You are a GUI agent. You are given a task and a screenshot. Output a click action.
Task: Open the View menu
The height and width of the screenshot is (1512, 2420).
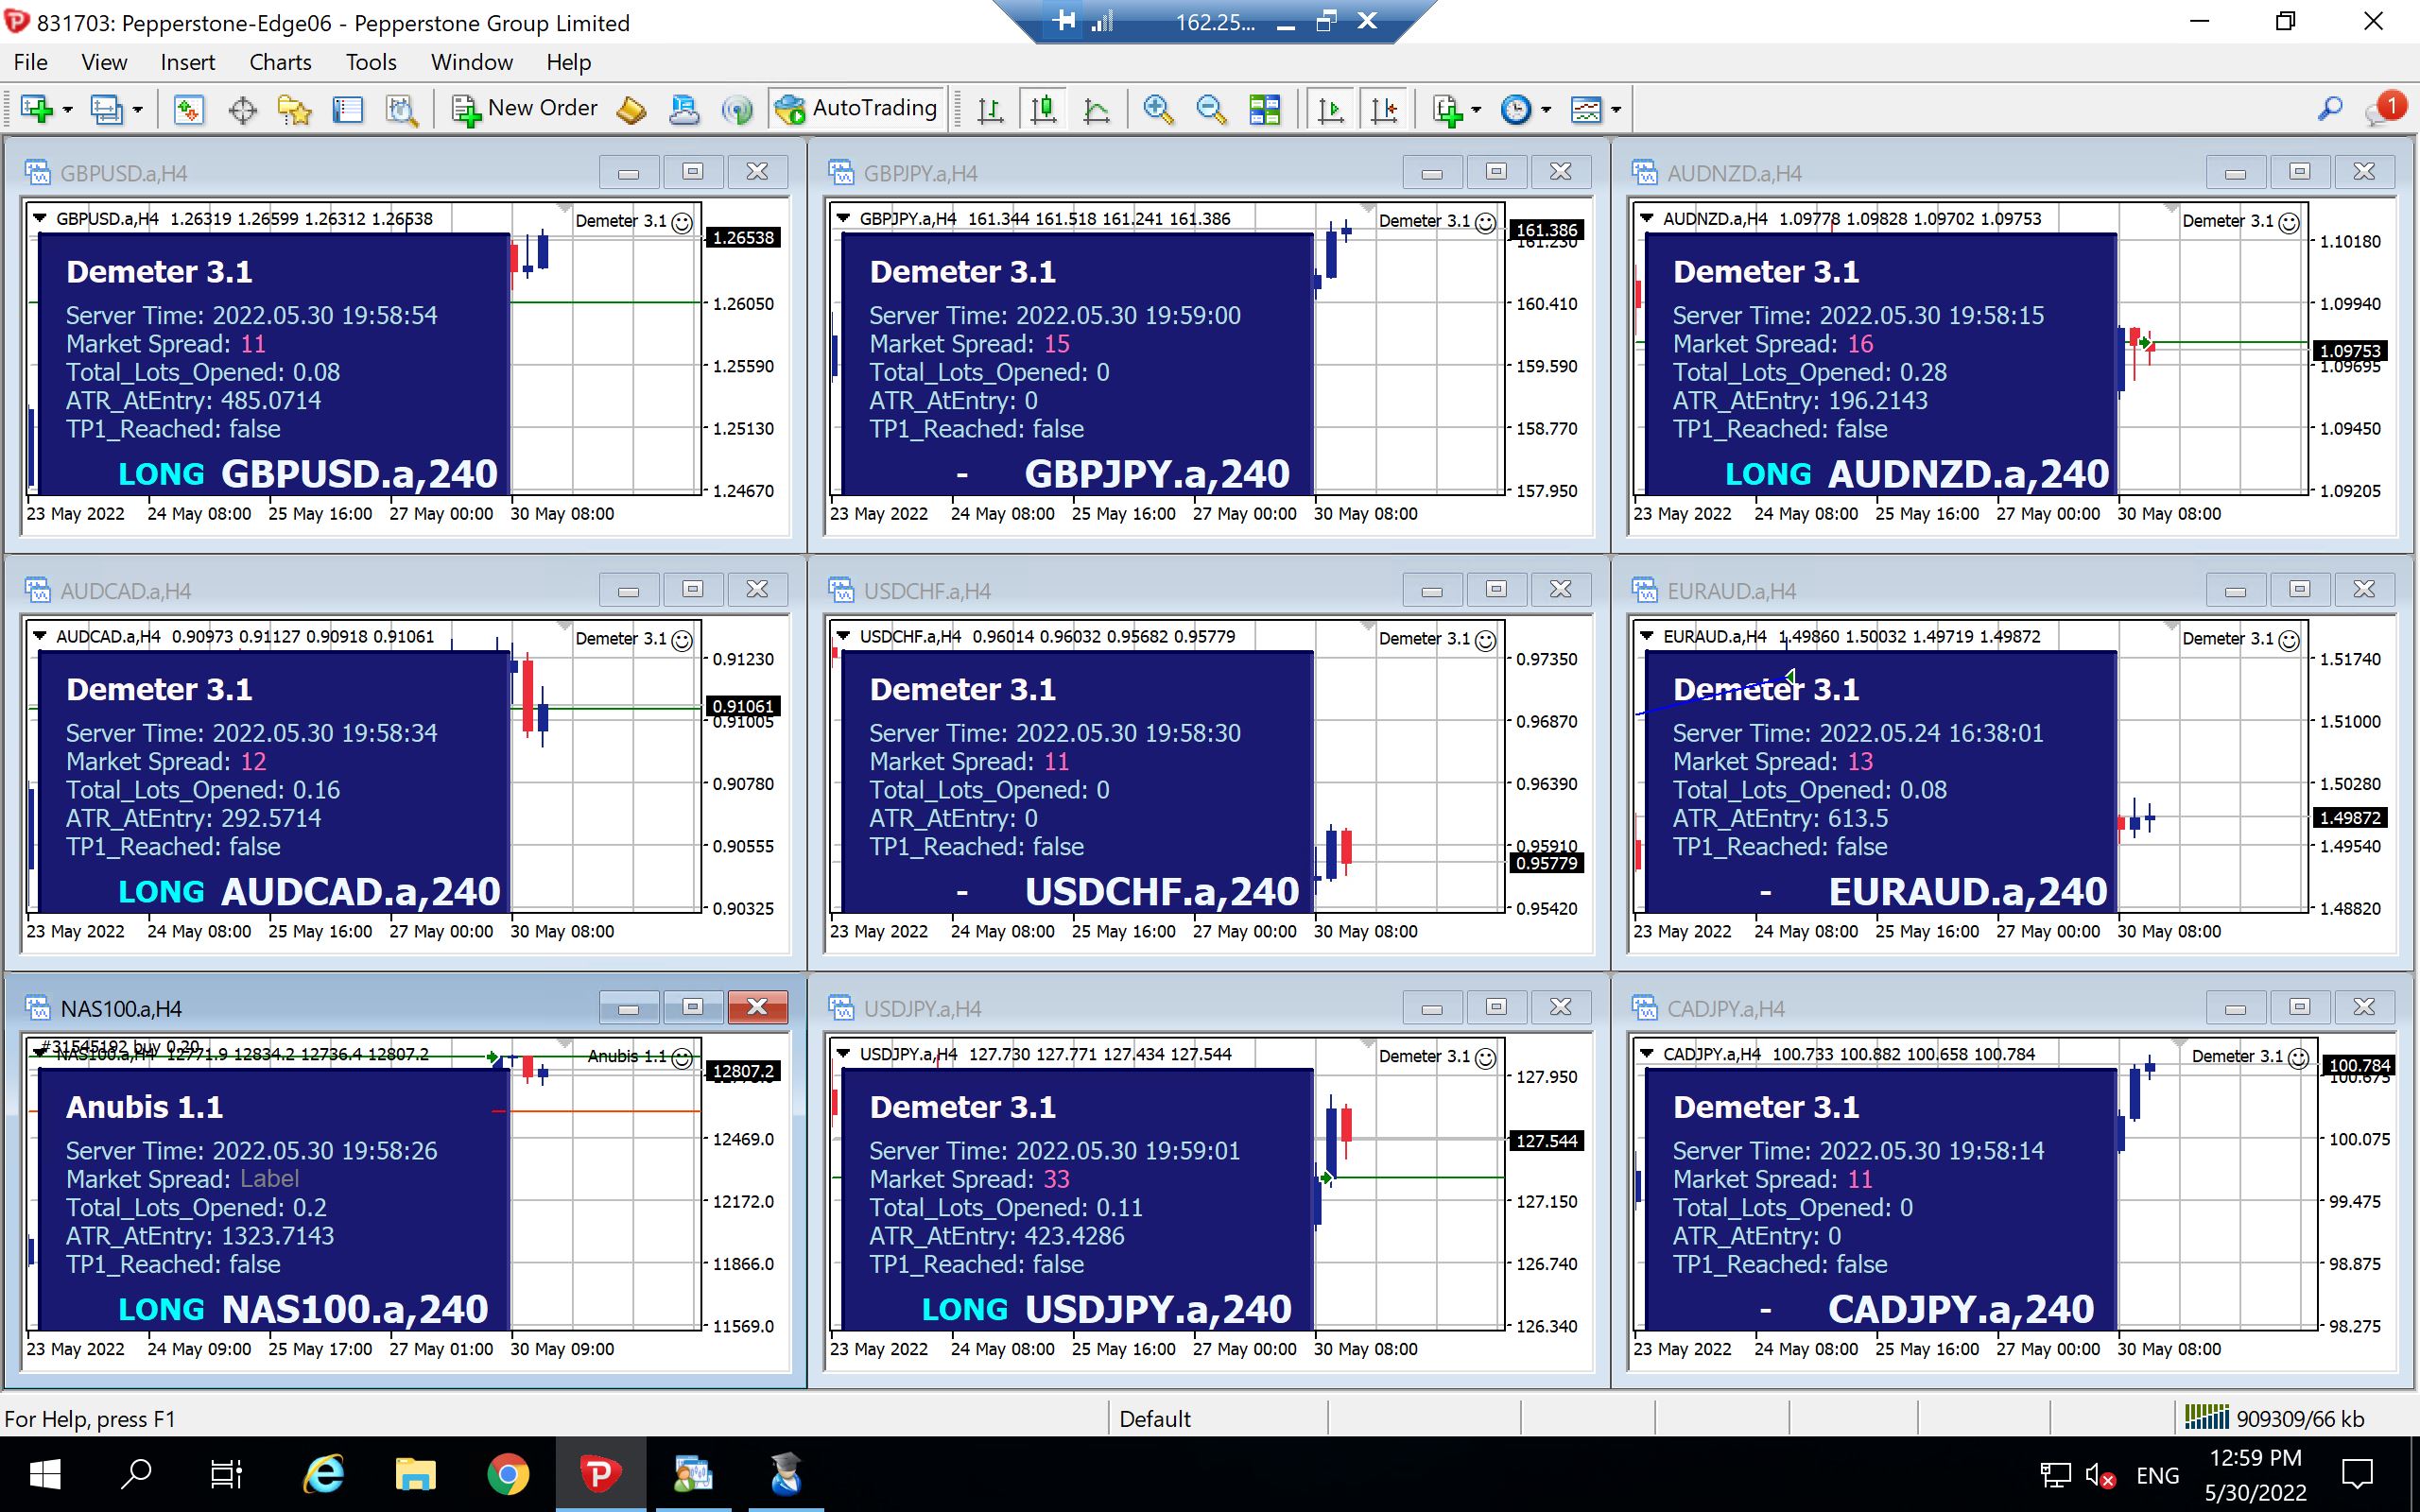(x=104, y=62)
